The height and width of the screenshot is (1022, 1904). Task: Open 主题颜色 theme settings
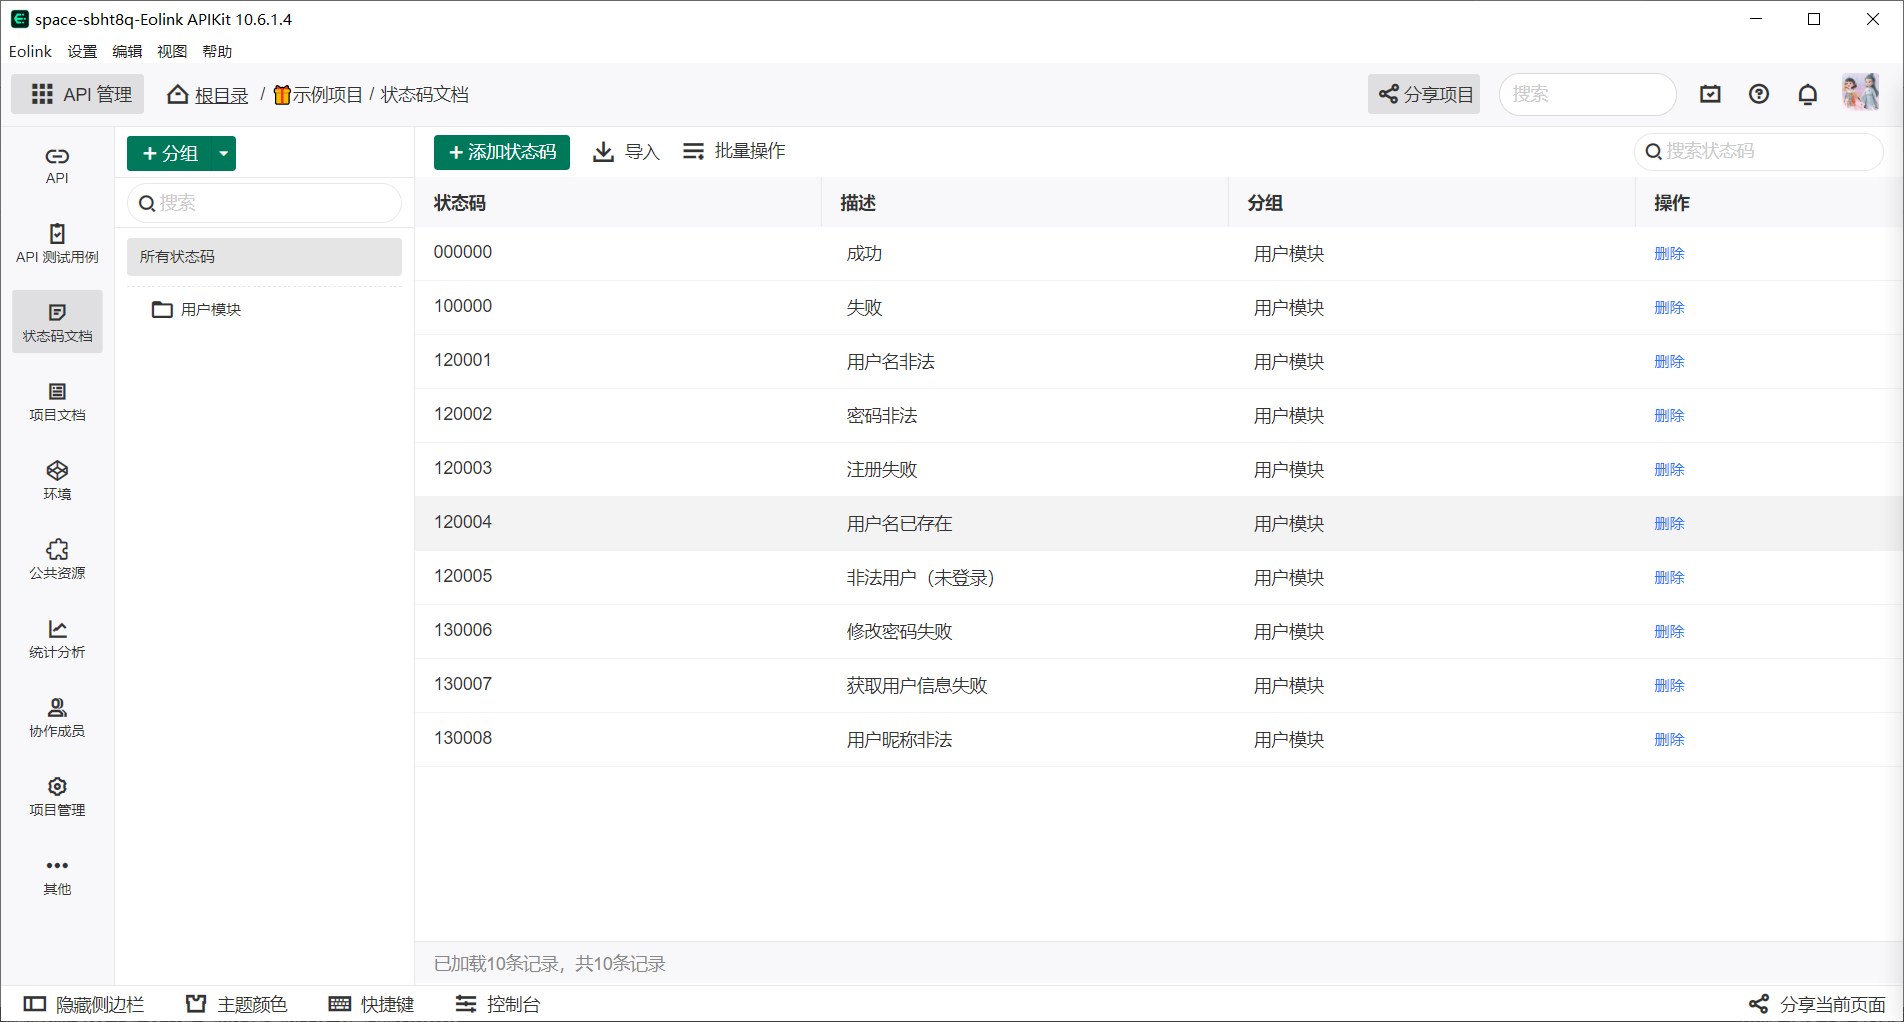[237, 1004]
